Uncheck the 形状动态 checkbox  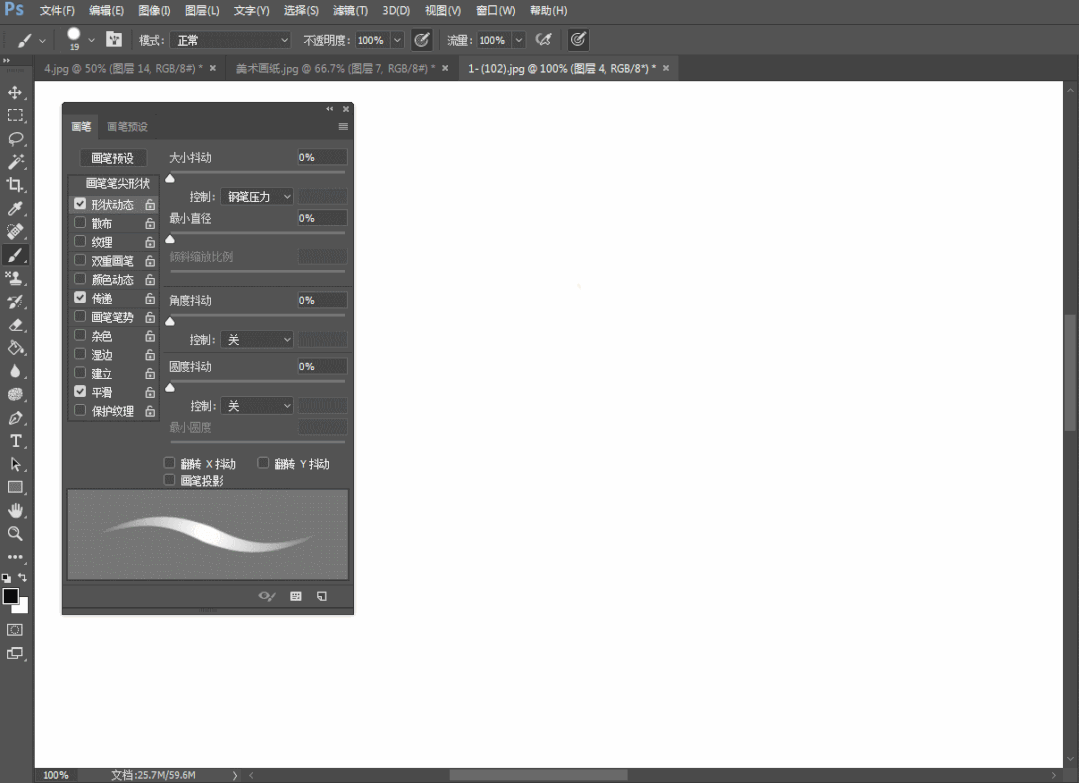point(80,204)
